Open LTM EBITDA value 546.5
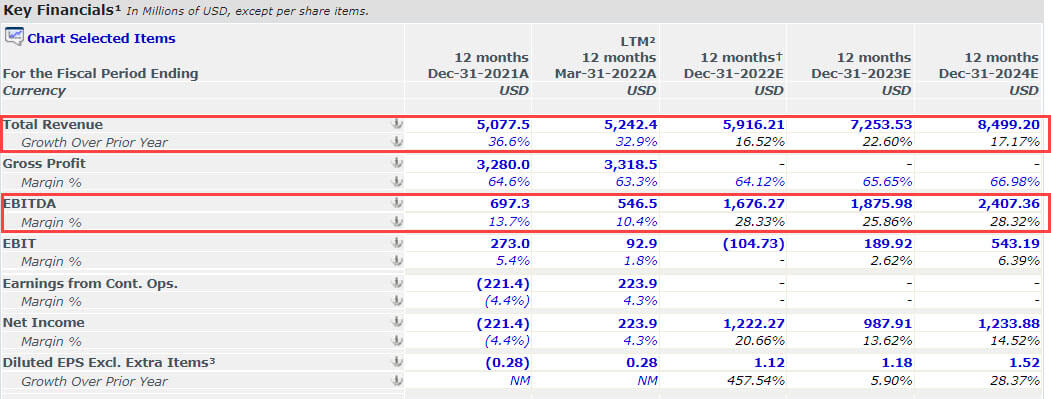This screenshot has height=399, width=1051. pyautogui.click(x=636, y=203)
